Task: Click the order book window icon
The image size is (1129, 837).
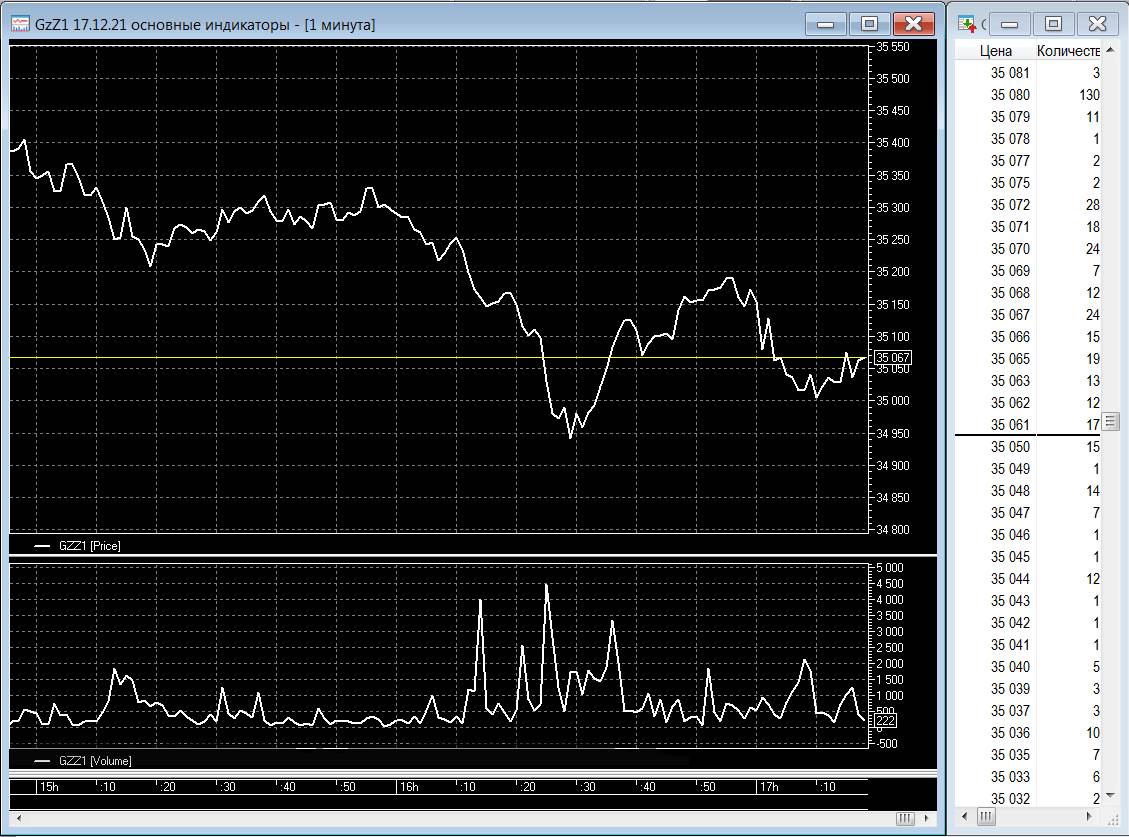Action: click(967, 24)
